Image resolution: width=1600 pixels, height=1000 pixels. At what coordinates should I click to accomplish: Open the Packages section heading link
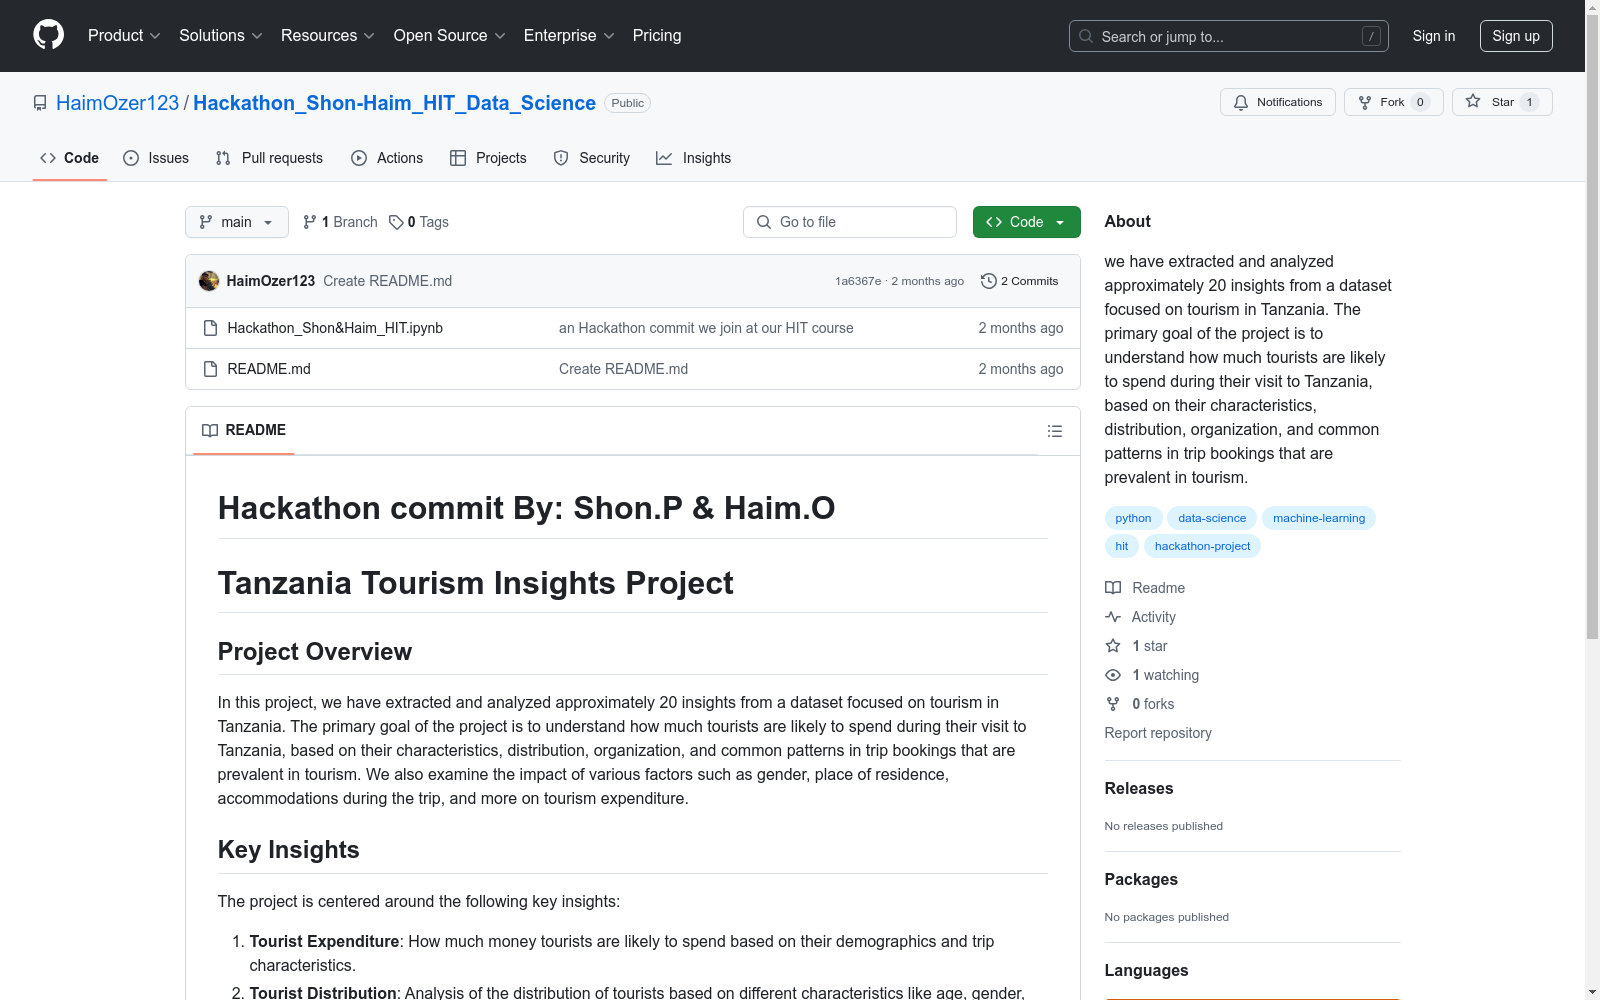tap(1141, 879)
